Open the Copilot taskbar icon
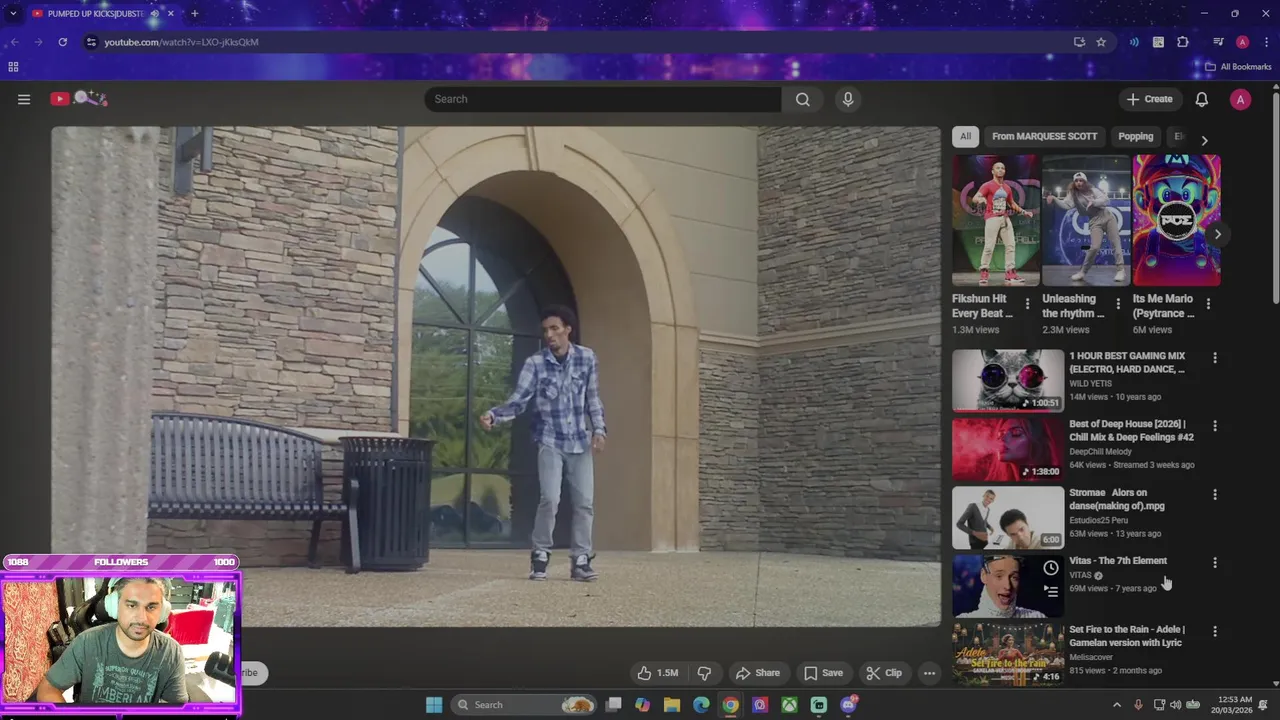Screen dimensions: 1280x720 (642, 705)
